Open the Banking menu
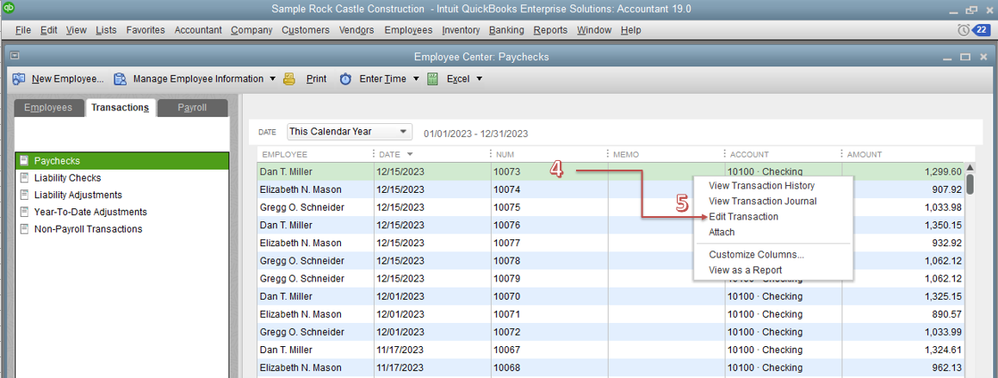 click(507, 30)
